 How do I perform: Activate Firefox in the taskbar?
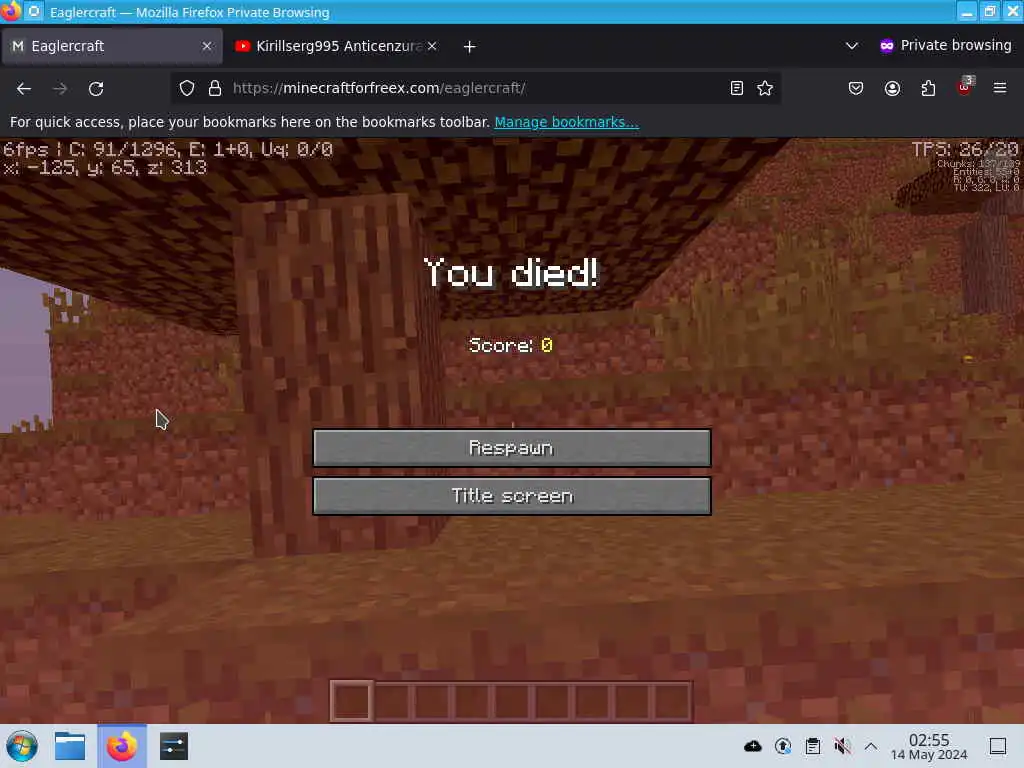[x=122, y=746]
